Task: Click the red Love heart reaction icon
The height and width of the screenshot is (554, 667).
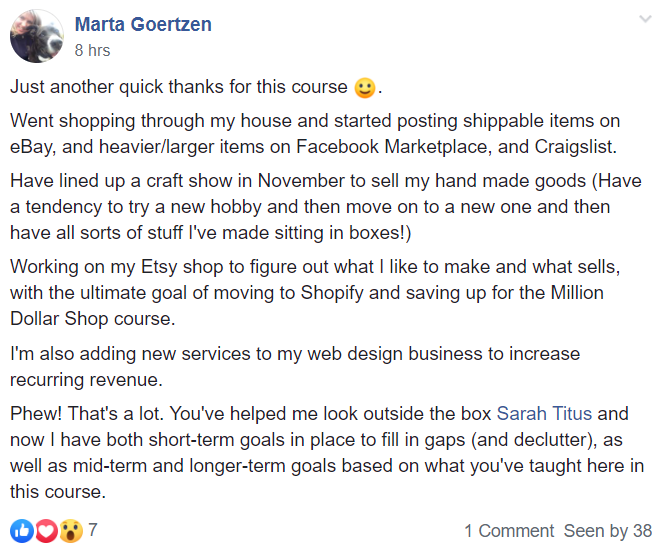Action: point(46,530)
